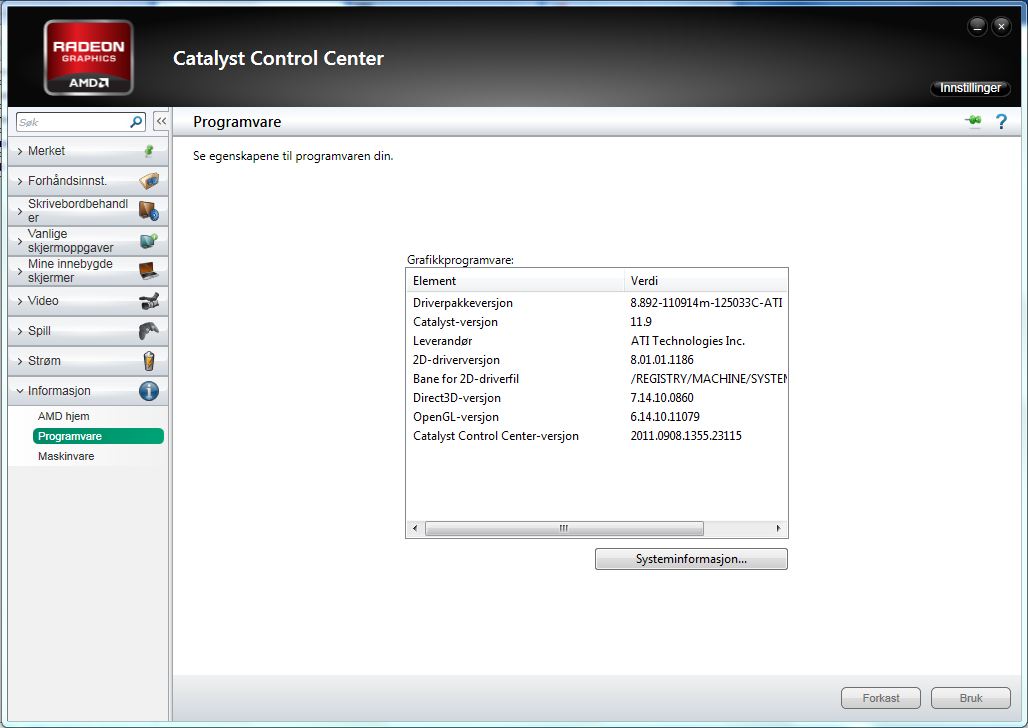Expand the Forhåndsinnst. section
Viewport: 1028px width, 728px height.
(67, 181)
